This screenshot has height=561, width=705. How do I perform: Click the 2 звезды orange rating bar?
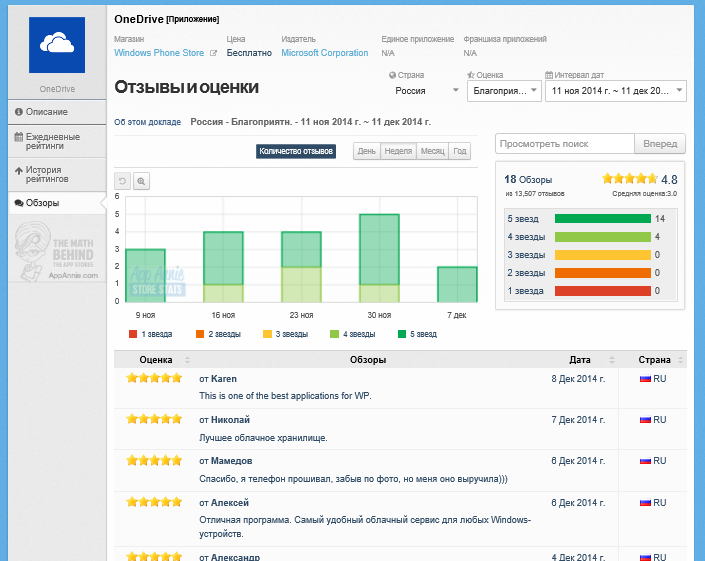(602, 273)
